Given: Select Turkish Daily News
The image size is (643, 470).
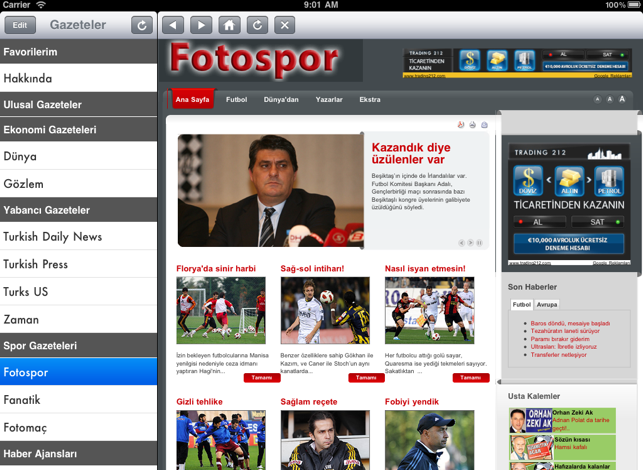Looking at the screenshot, I should (78, 236).
